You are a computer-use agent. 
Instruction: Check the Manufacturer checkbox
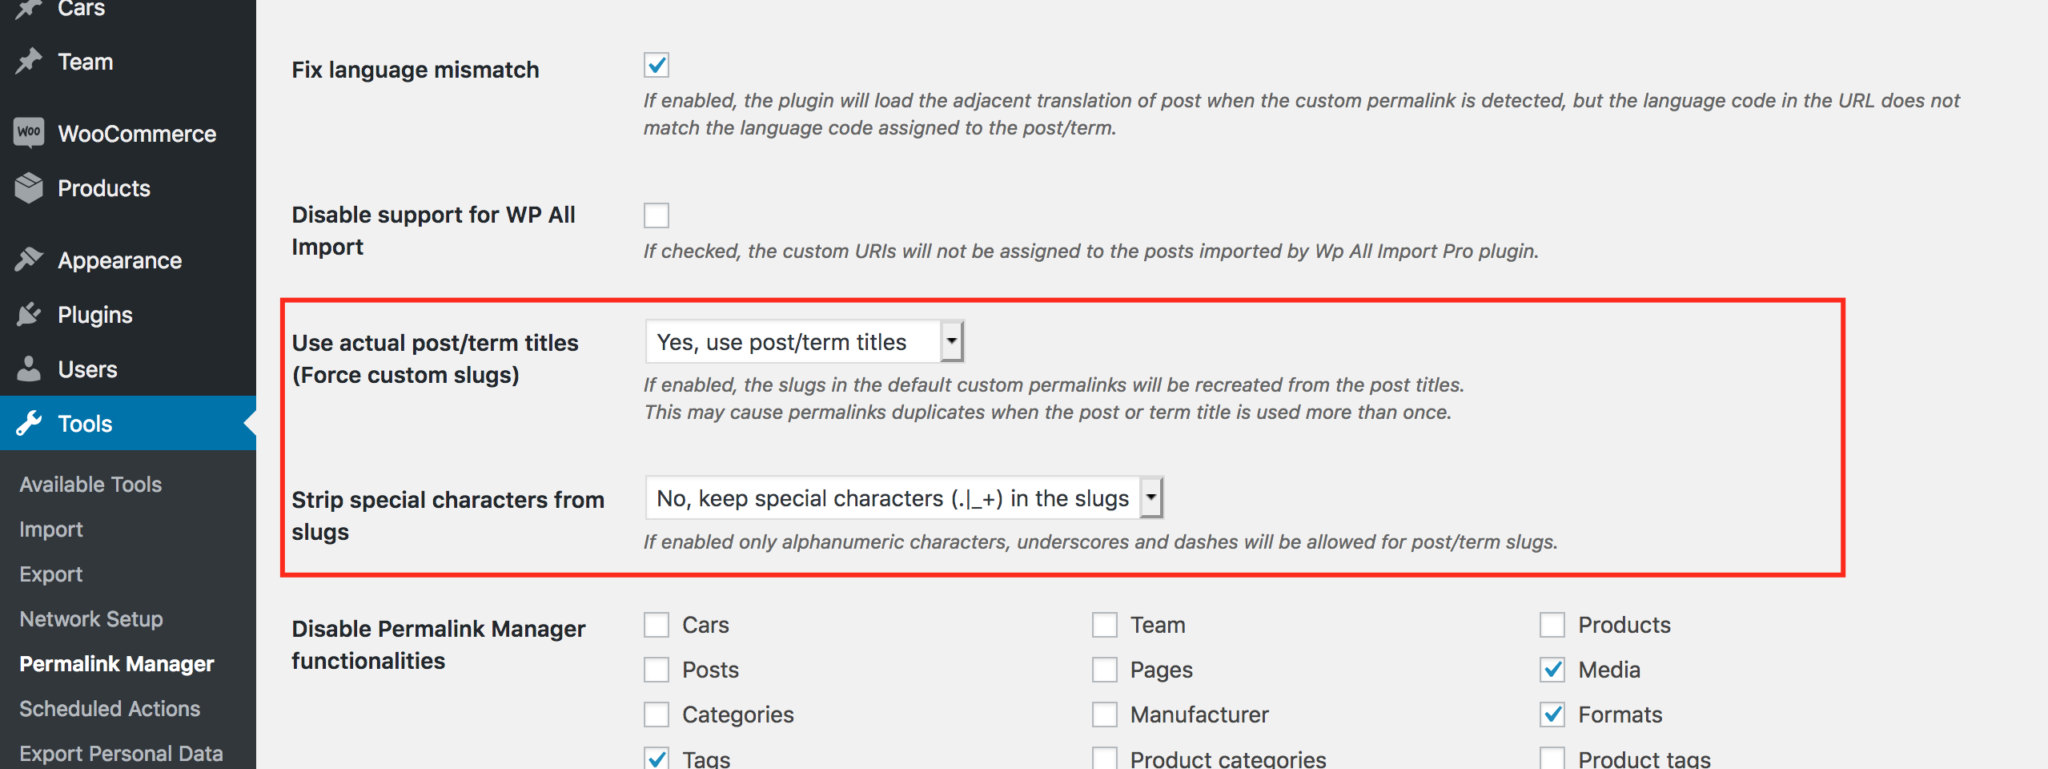(1104, 715)
